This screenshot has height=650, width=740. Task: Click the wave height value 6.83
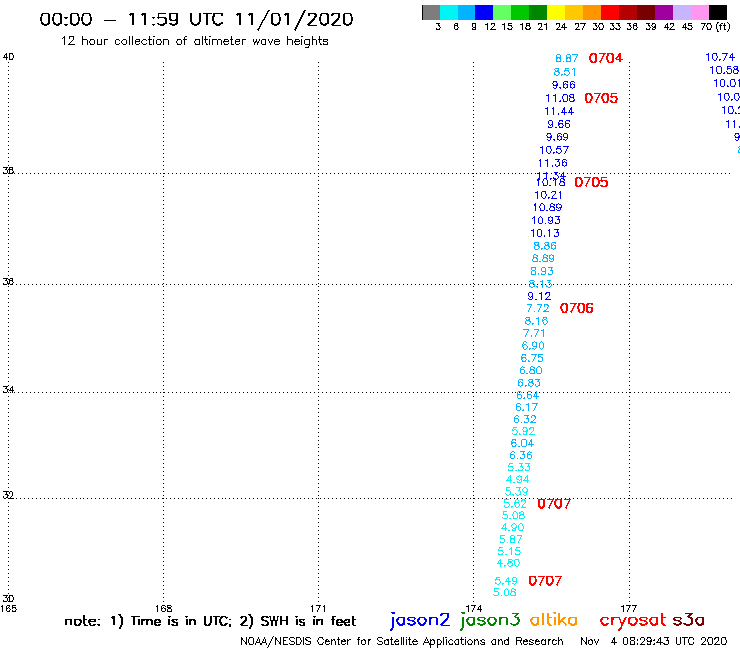pos(529,383)
